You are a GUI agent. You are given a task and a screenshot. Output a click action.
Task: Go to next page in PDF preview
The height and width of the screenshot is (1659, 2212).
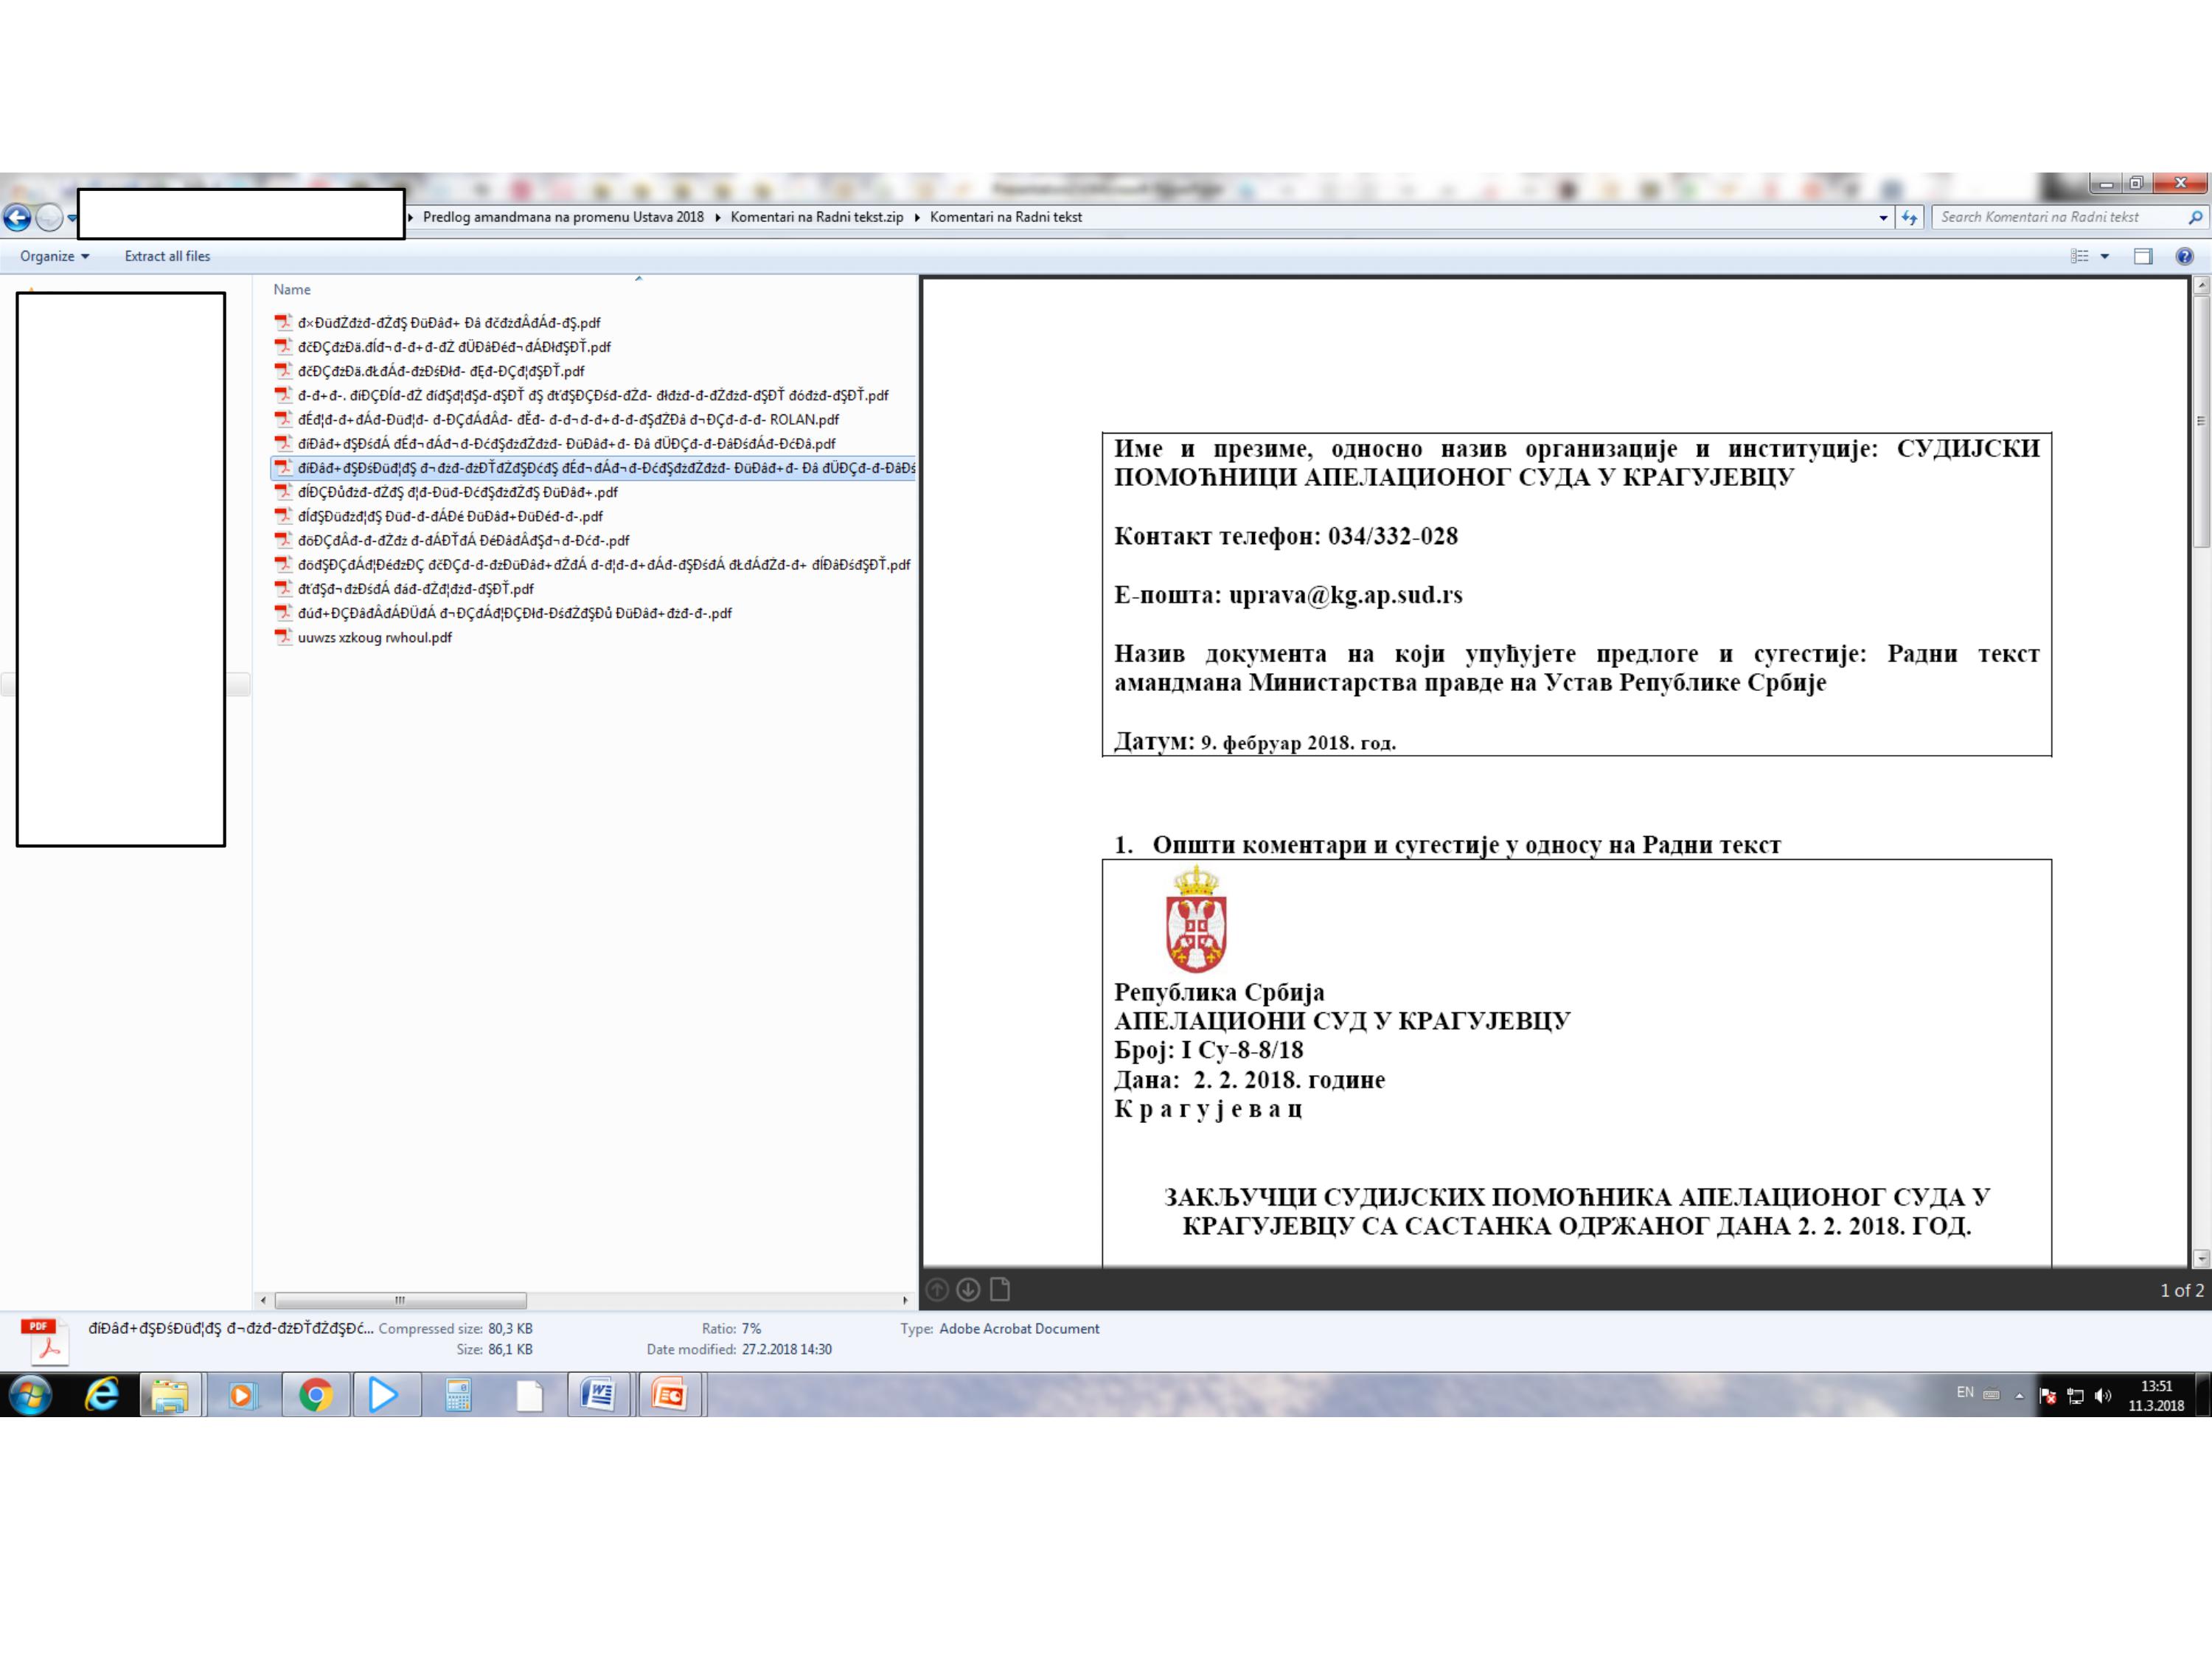pyautogui.click(x=967, y=1290)
